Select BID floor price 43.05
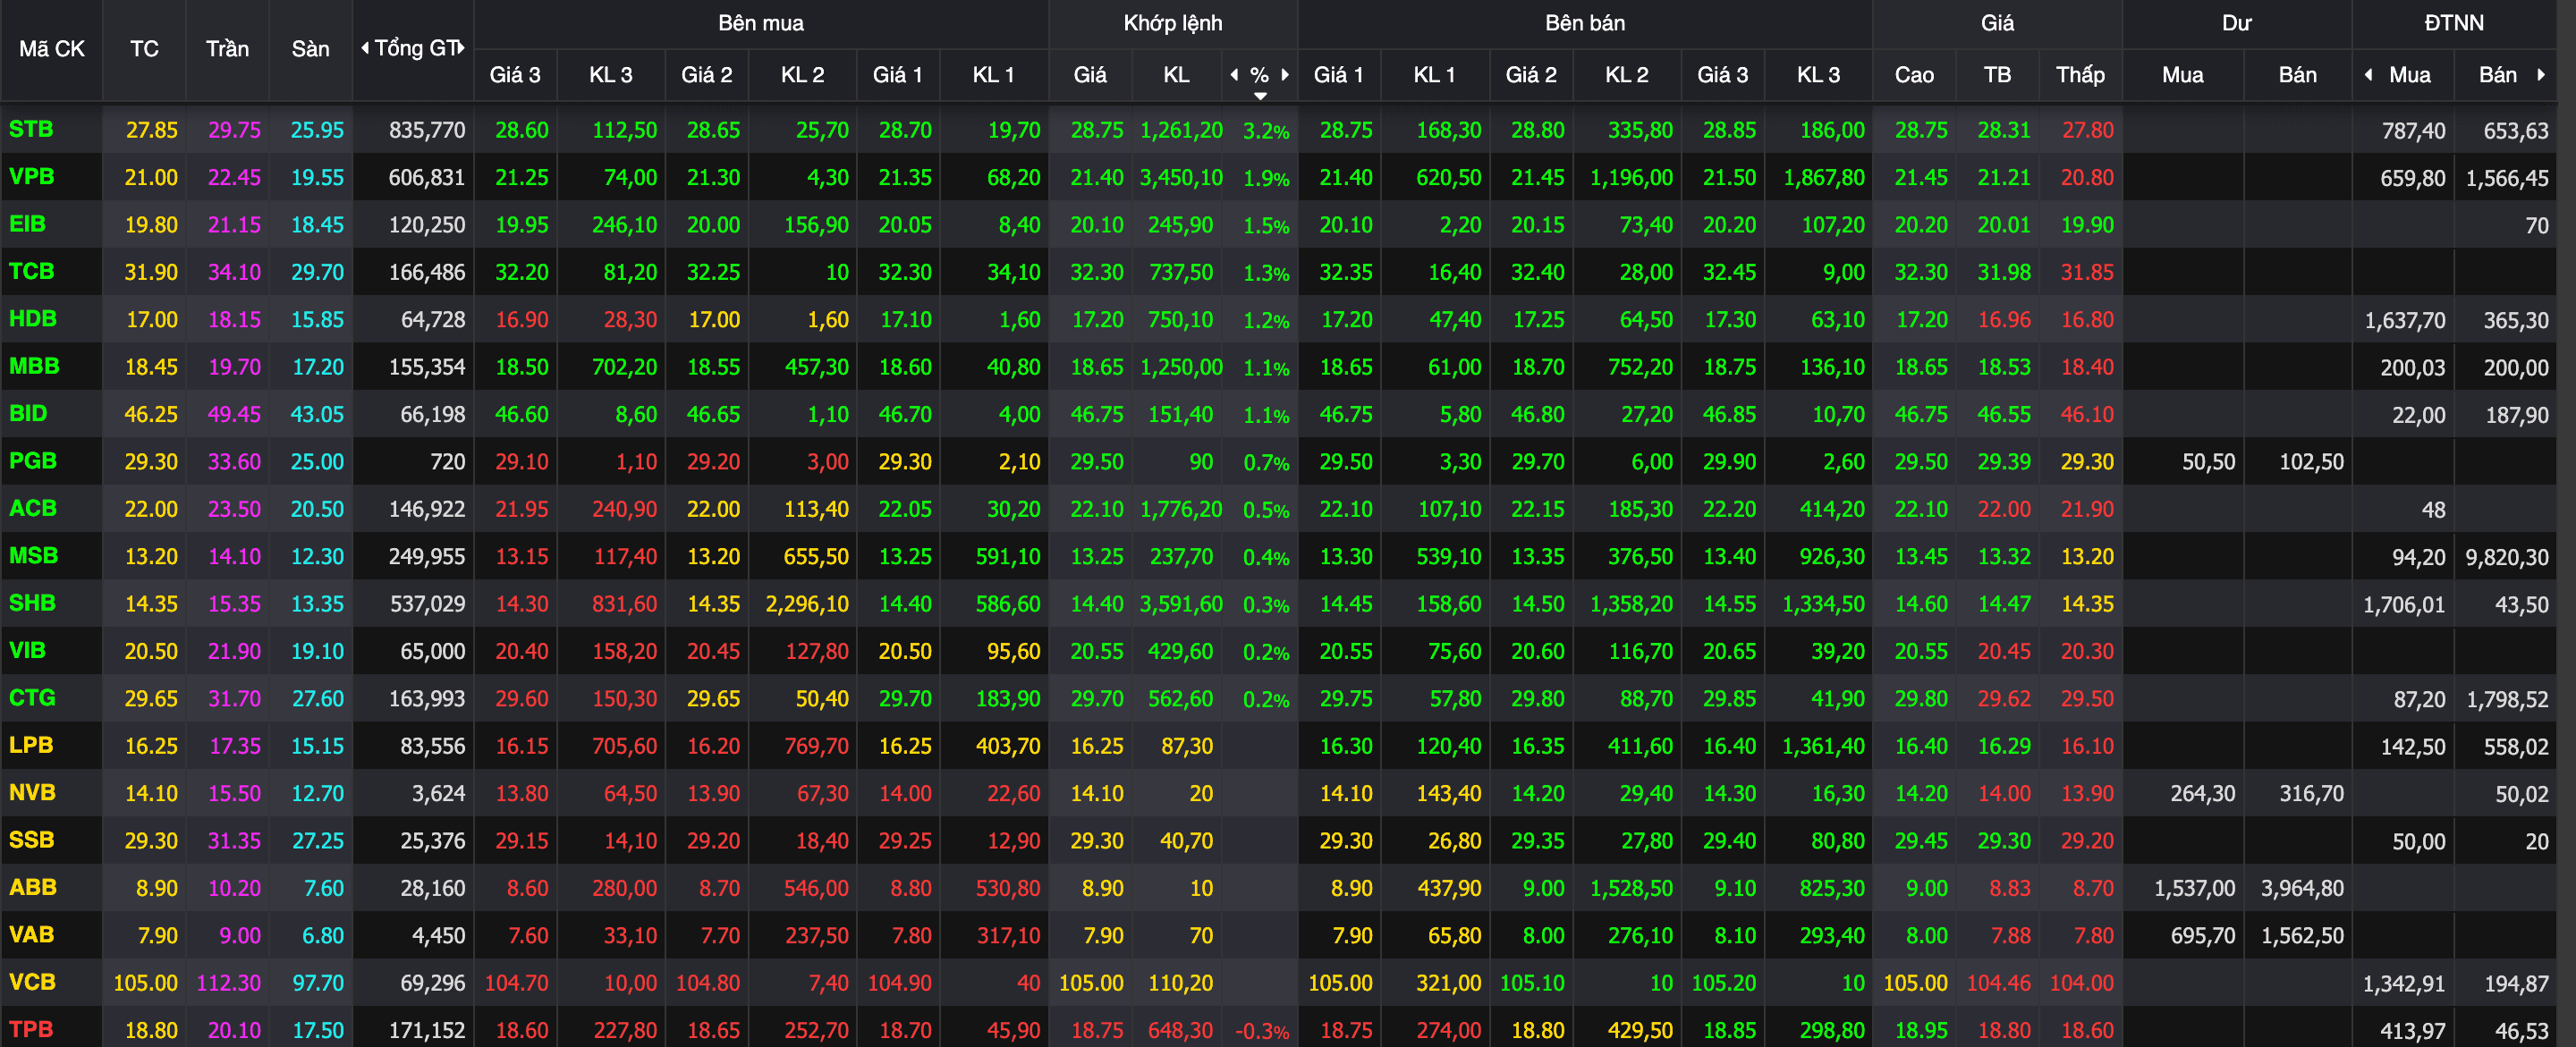This screenshot has height=1047, width=2576. tap(317, 414)
